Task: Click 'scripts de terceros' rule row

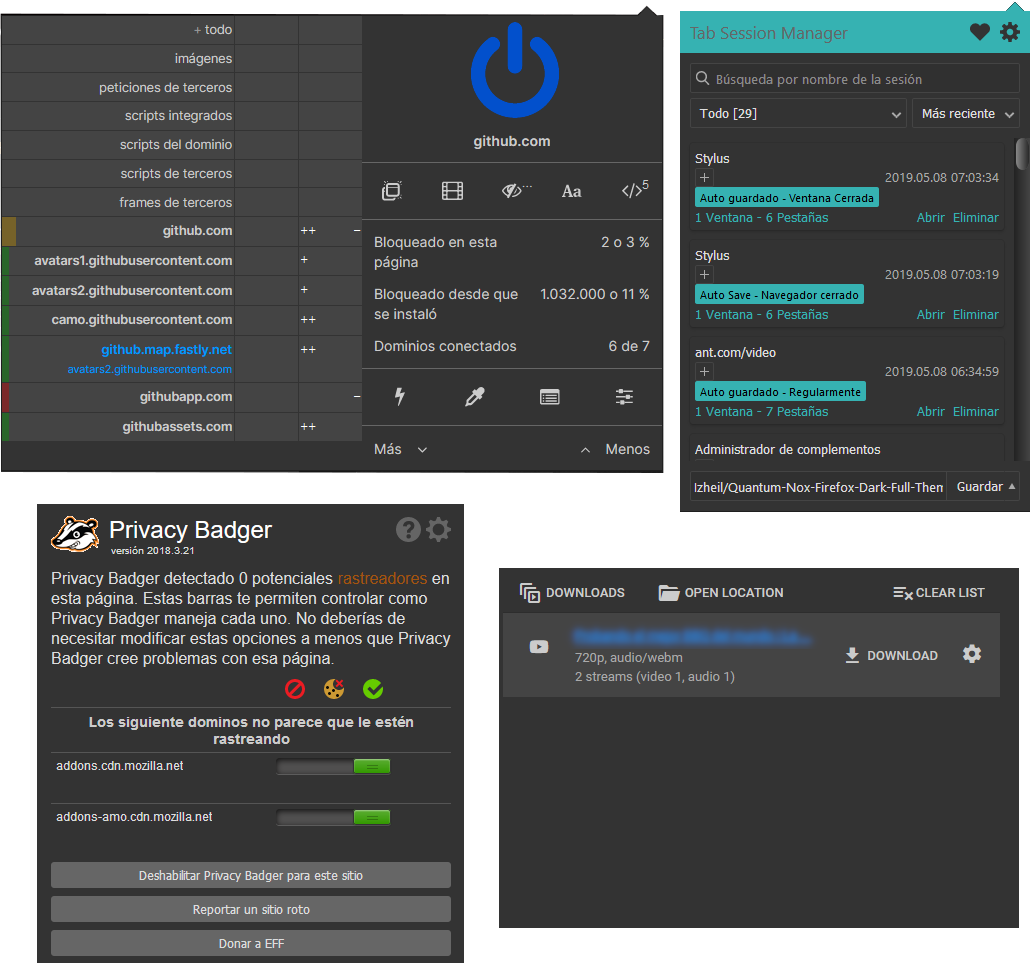Action: coord(182,174)
